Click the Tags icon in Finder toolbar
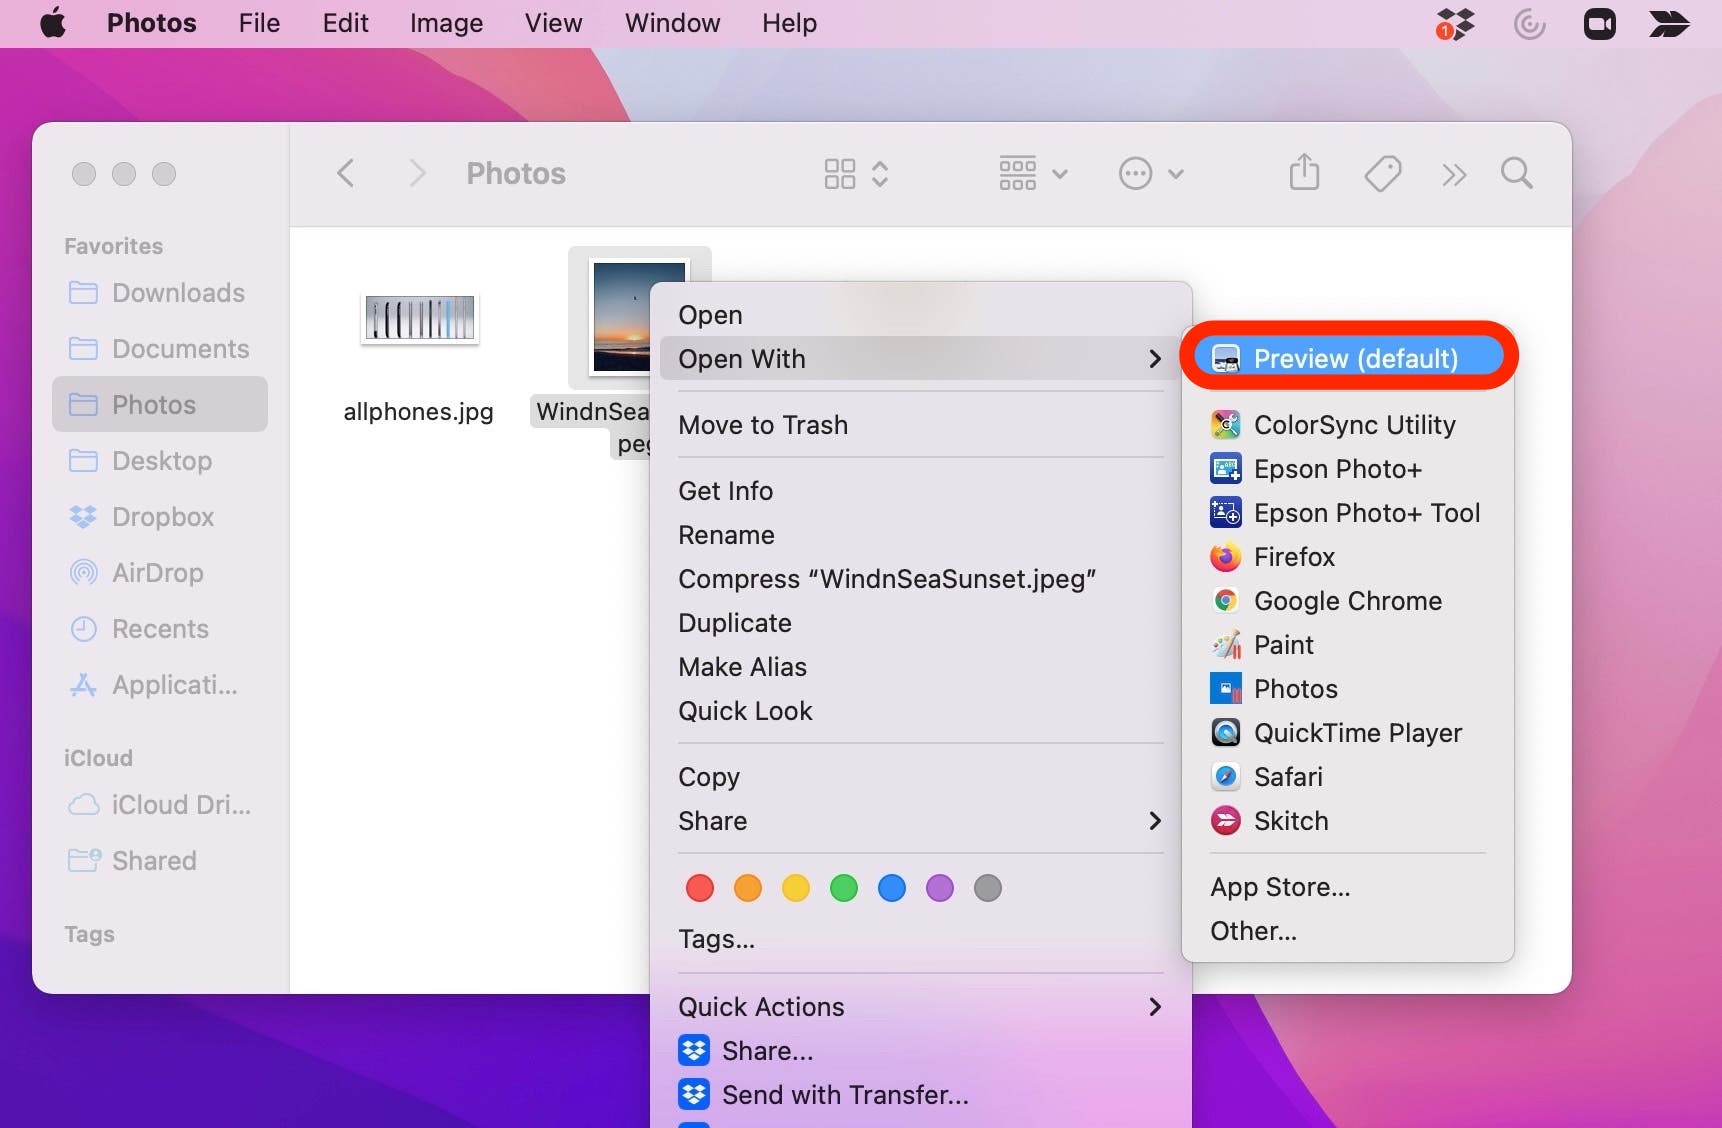 (1382, 173)
